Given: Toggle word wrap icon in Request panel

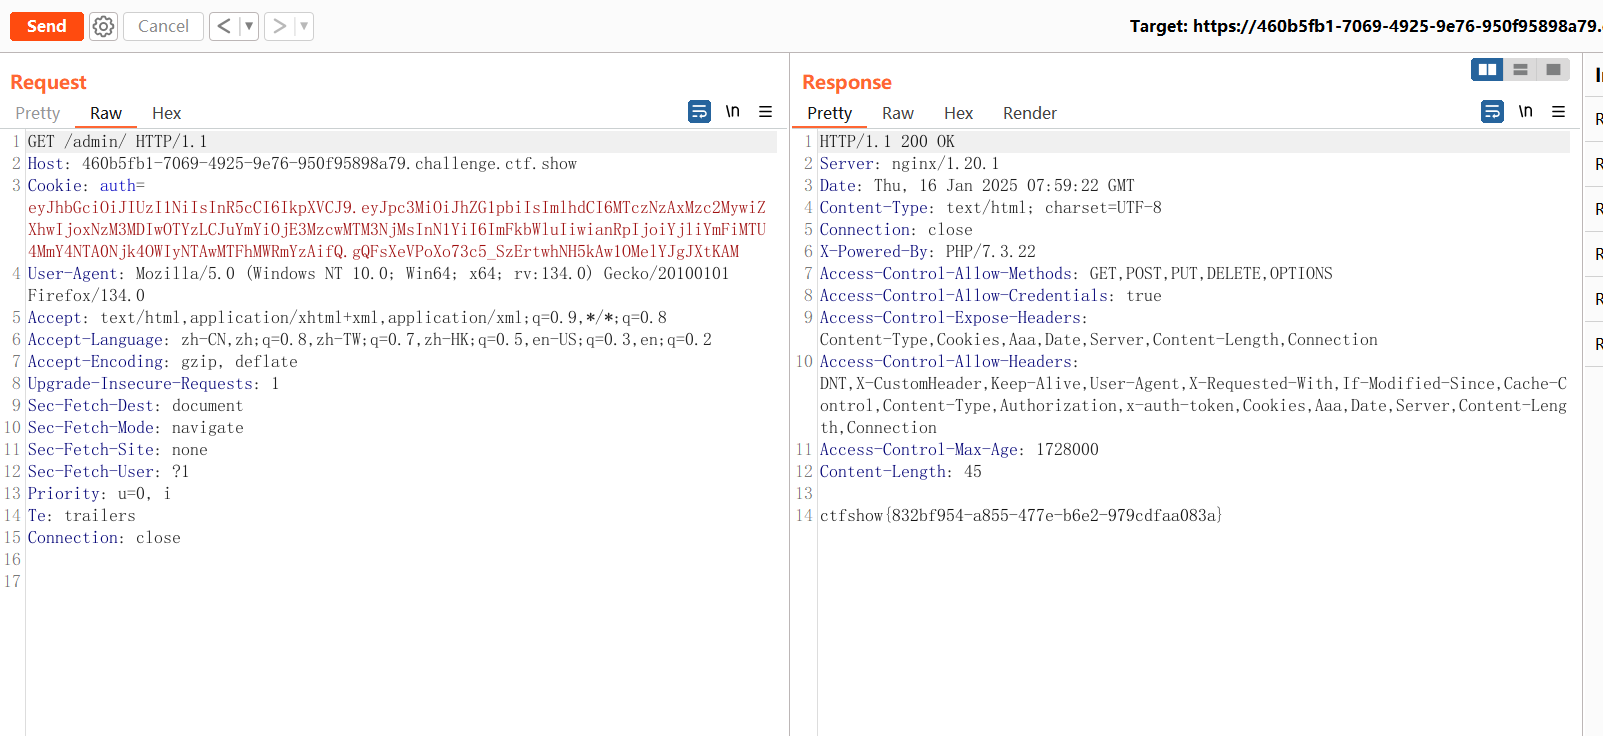Looking at the screenshot, I should [x=699, y=111].
